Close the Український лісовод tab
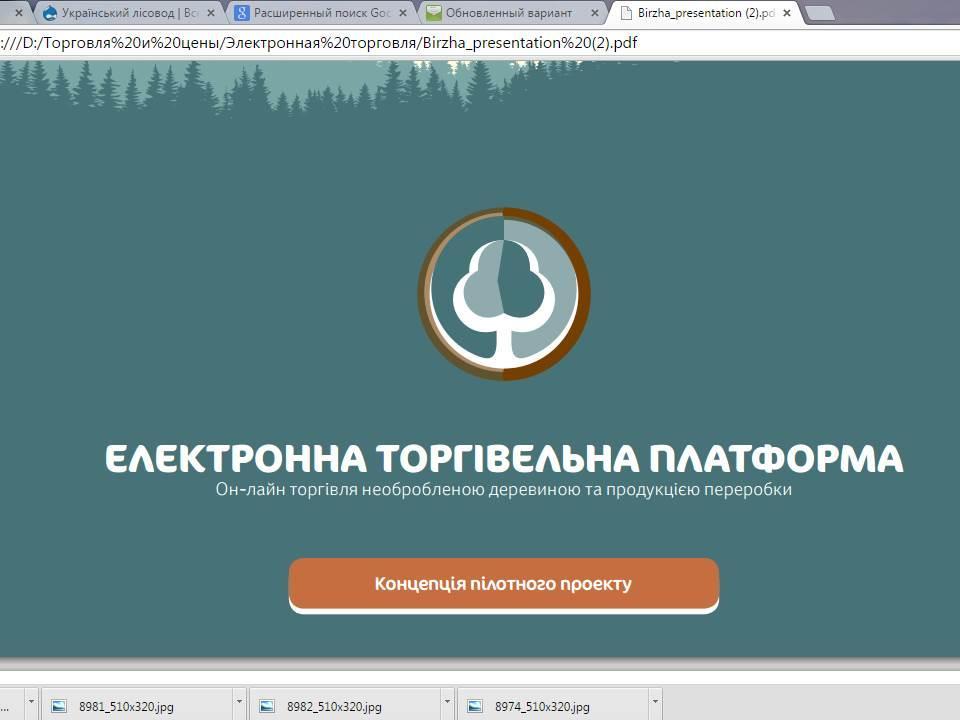Viewport: 960px width, 720px height. 210,14
